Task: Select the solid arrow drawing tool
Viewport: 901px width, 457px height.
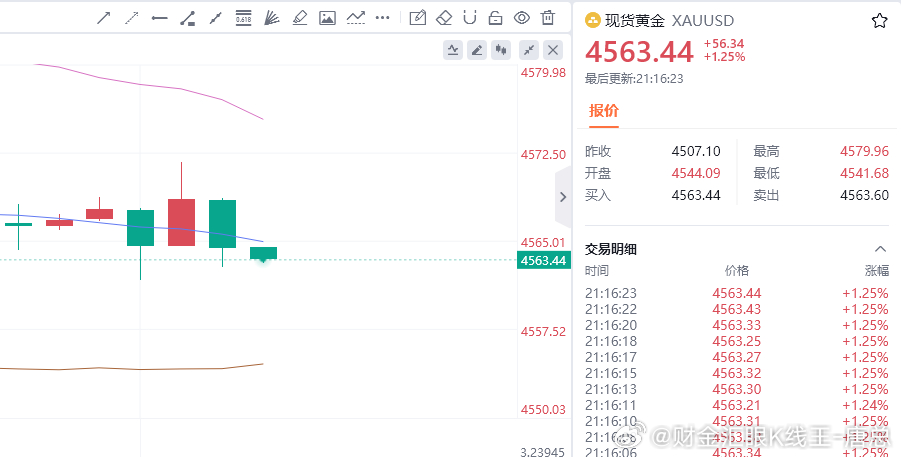Action: tap(103, 18)
